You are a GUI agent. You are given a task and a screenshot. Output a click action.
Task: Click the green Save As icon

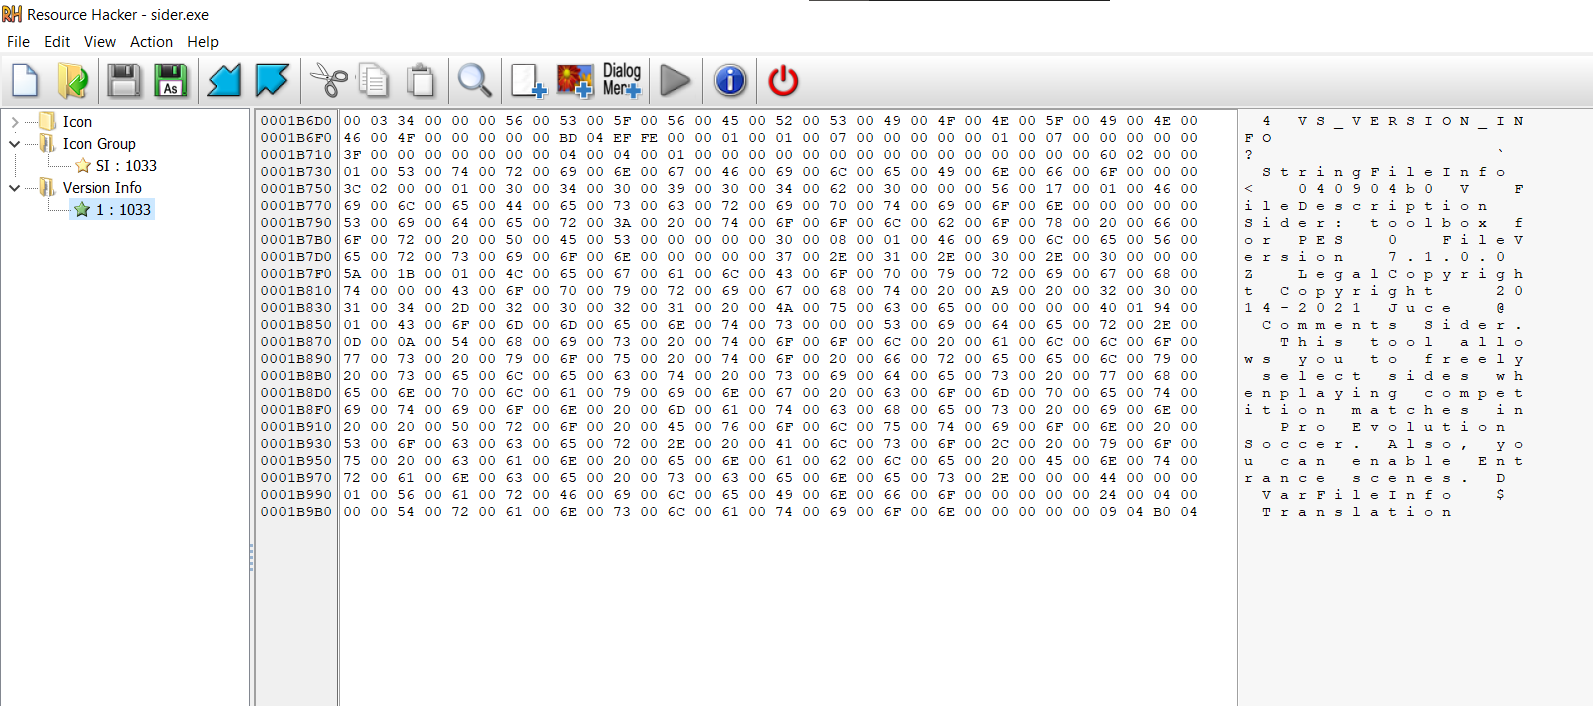[x=172, y=81]
